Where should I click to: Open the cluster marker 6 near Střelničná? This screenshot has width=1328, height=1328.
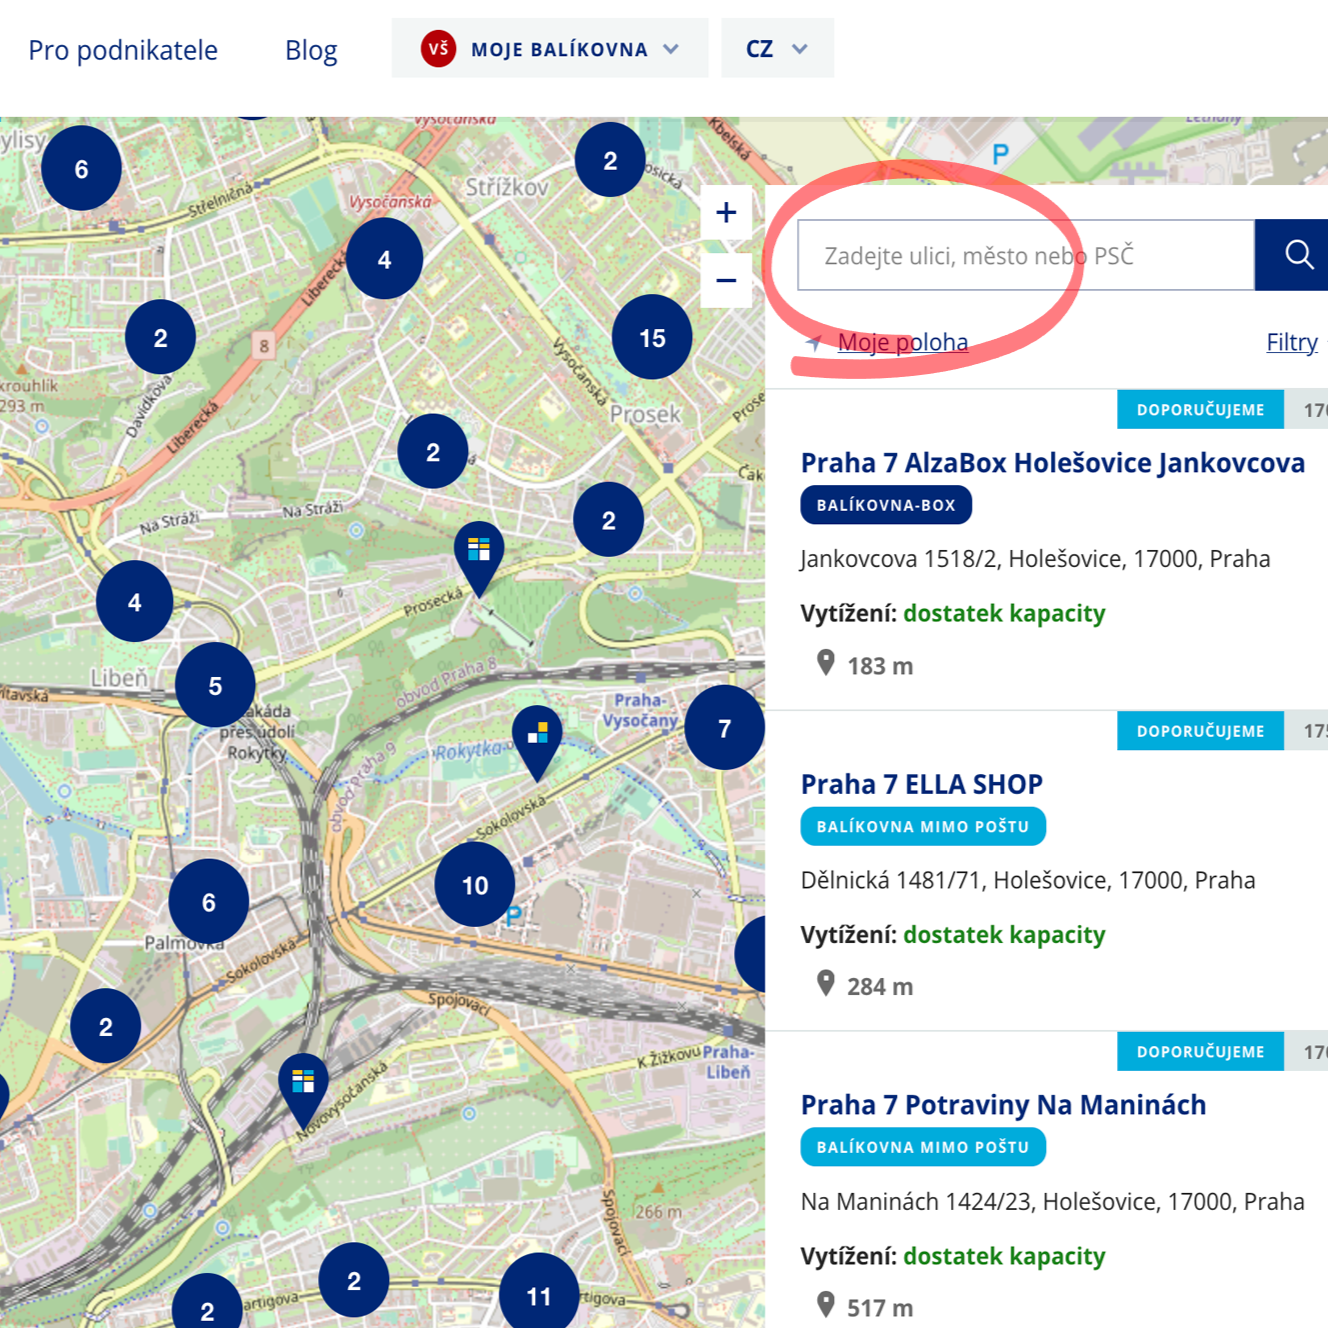(82, 169)
